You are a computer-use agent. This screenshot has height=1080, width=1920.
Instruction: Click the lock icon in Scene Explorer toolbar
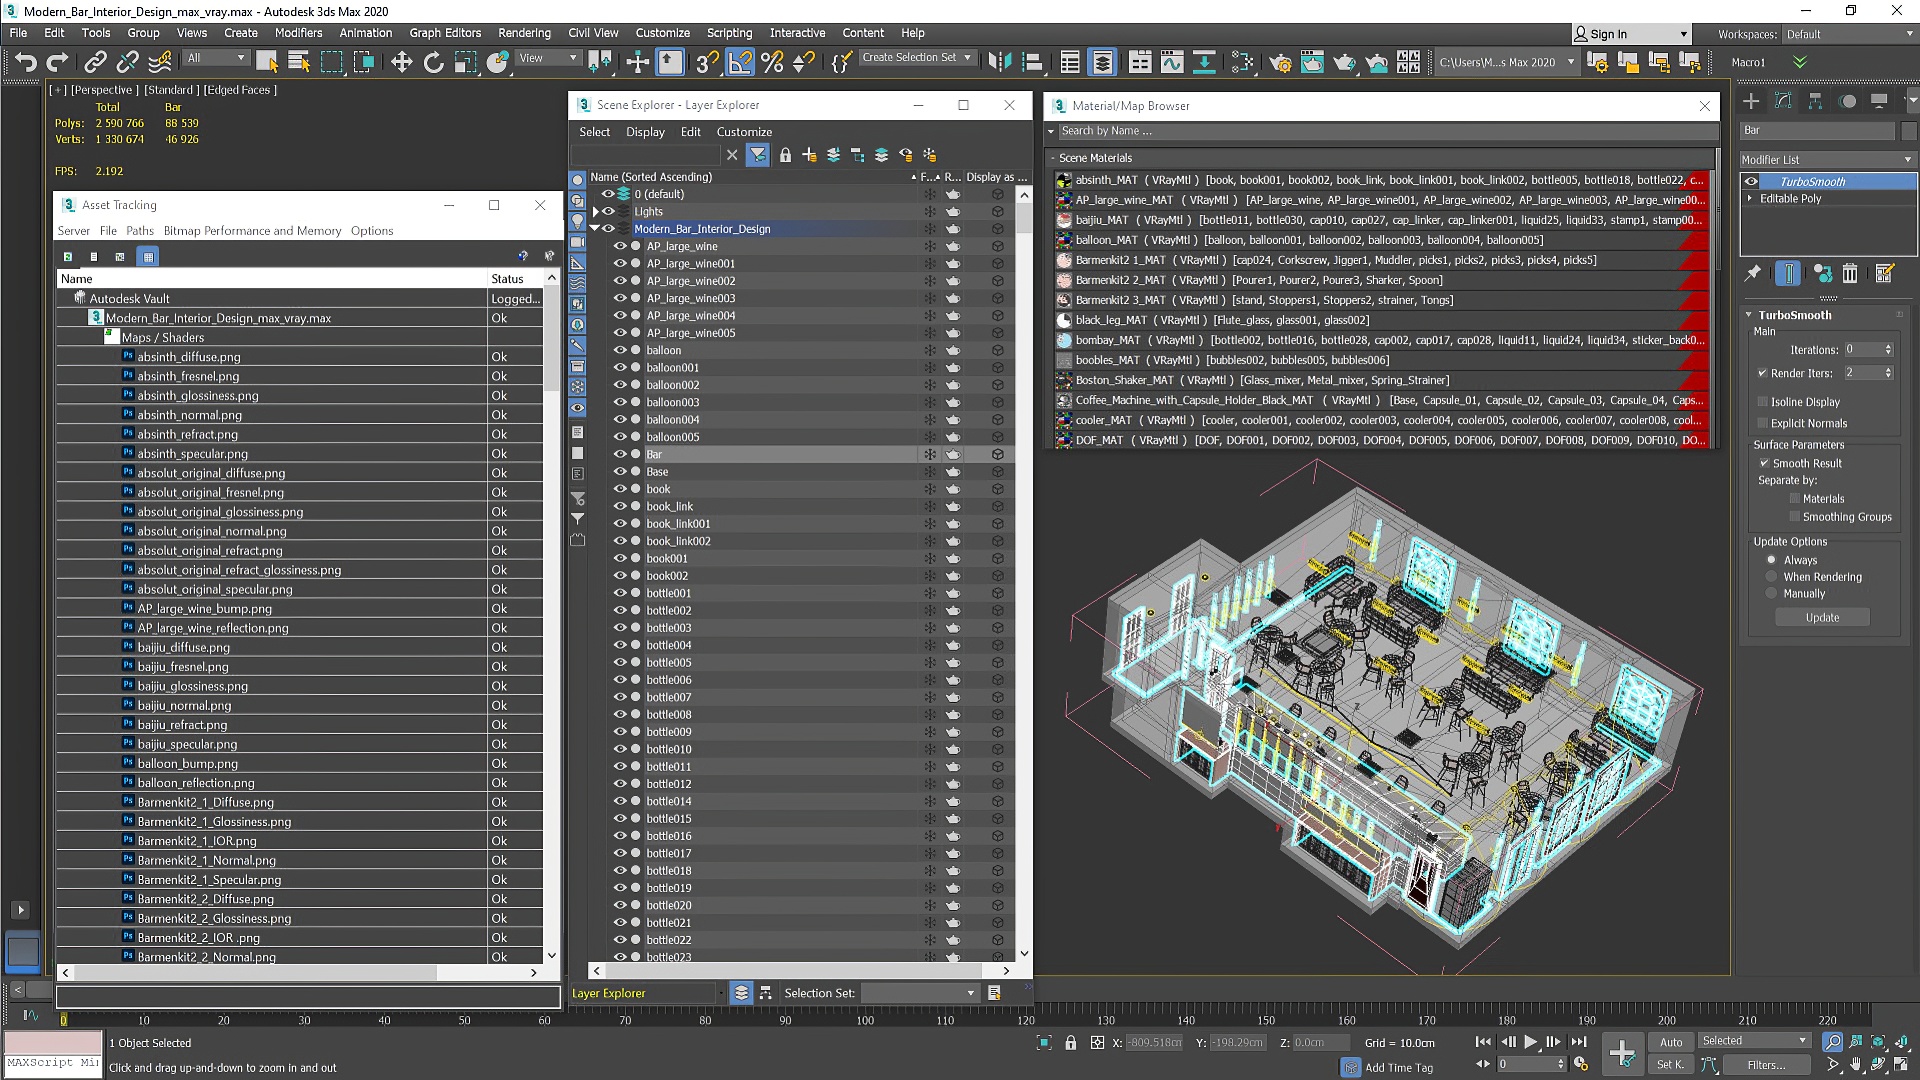pos(785,155)
